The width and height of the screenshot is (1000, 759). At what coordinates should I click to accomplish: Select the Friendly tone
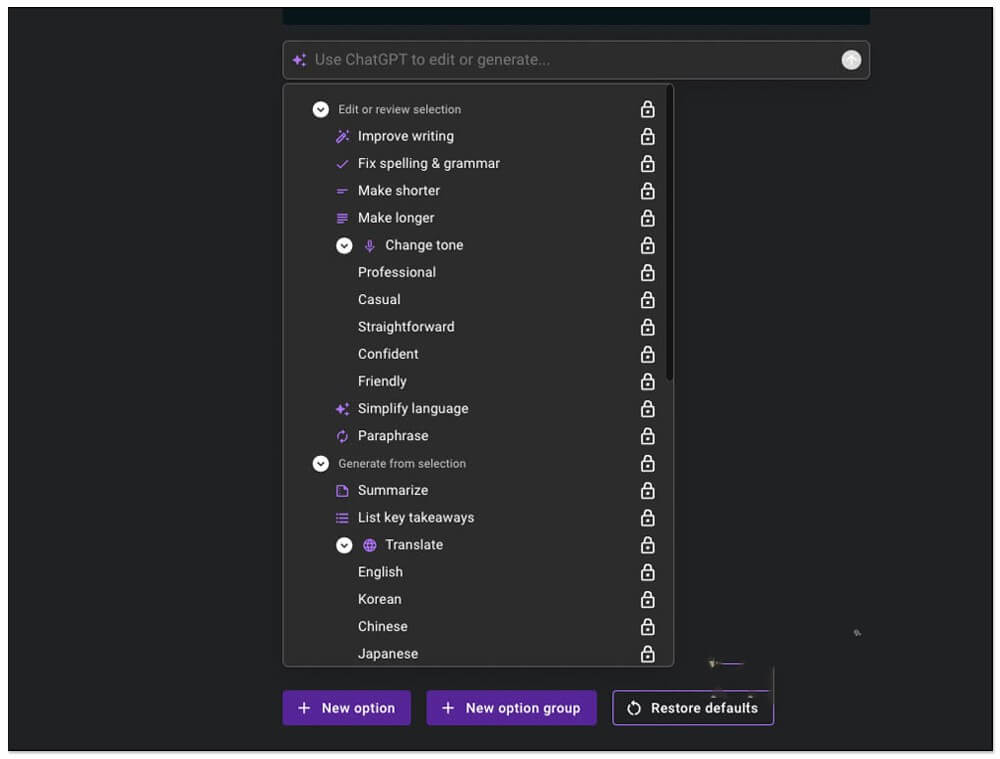382,381
